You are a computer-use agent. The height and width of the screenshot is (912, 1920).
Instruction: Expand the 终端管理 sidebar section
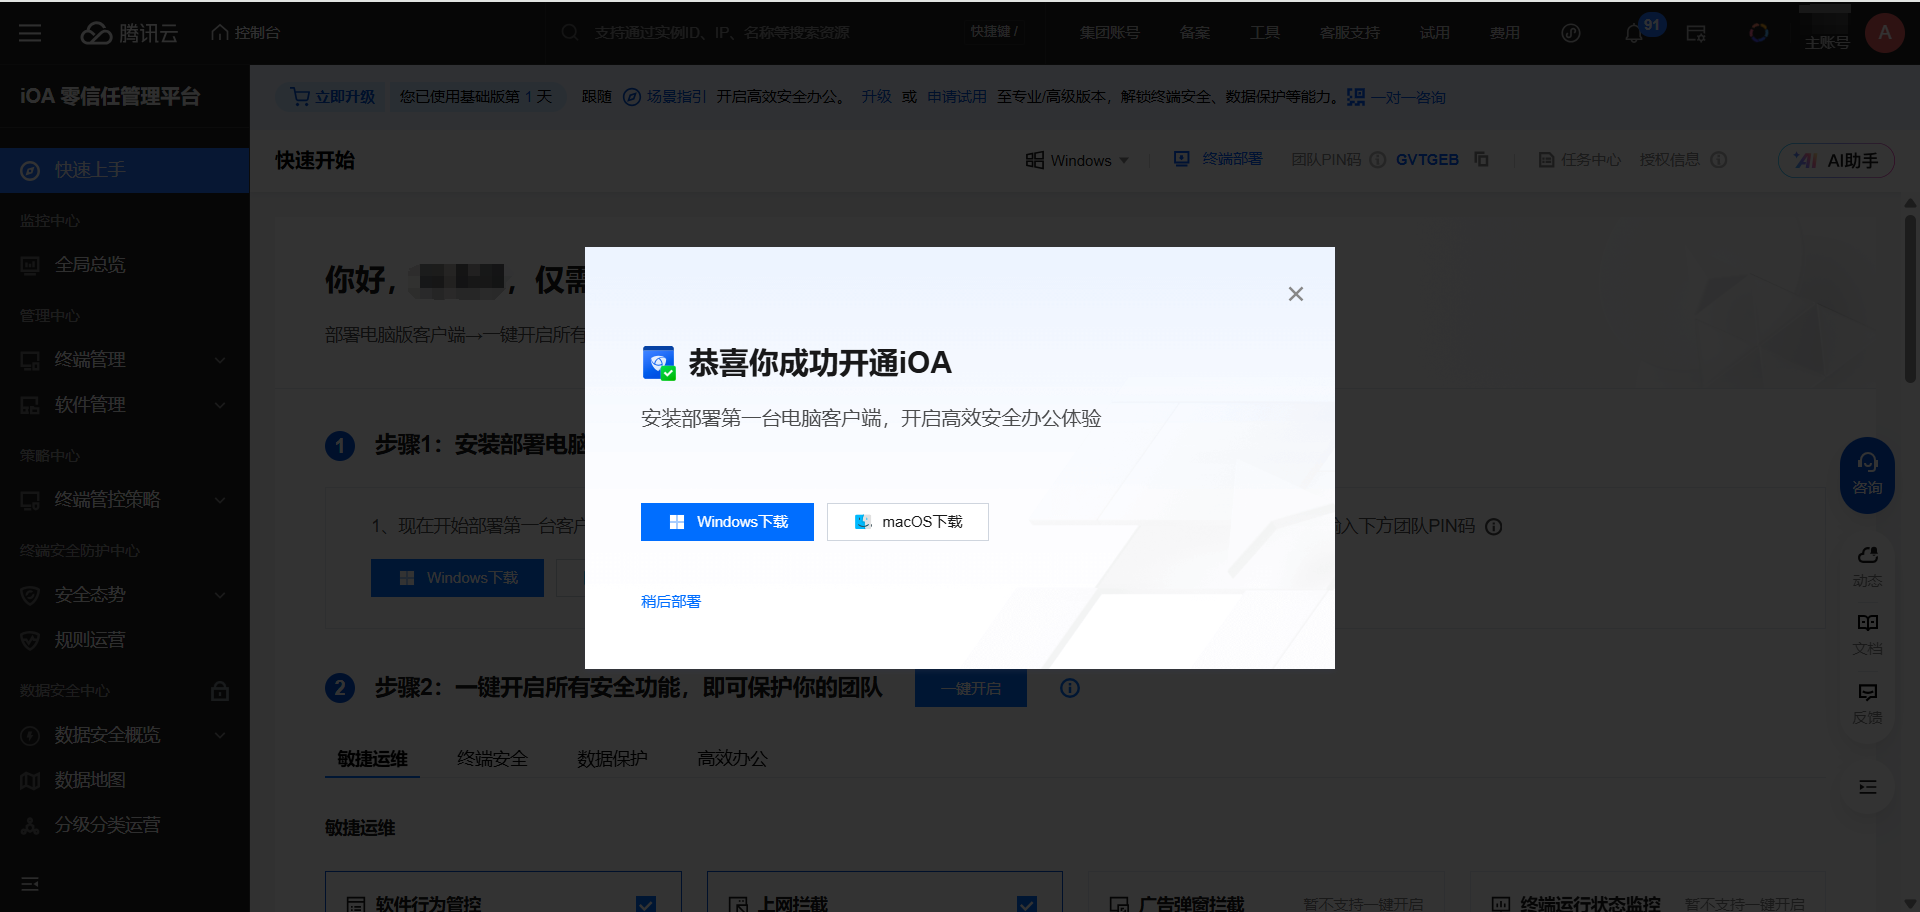click(125, 360)
